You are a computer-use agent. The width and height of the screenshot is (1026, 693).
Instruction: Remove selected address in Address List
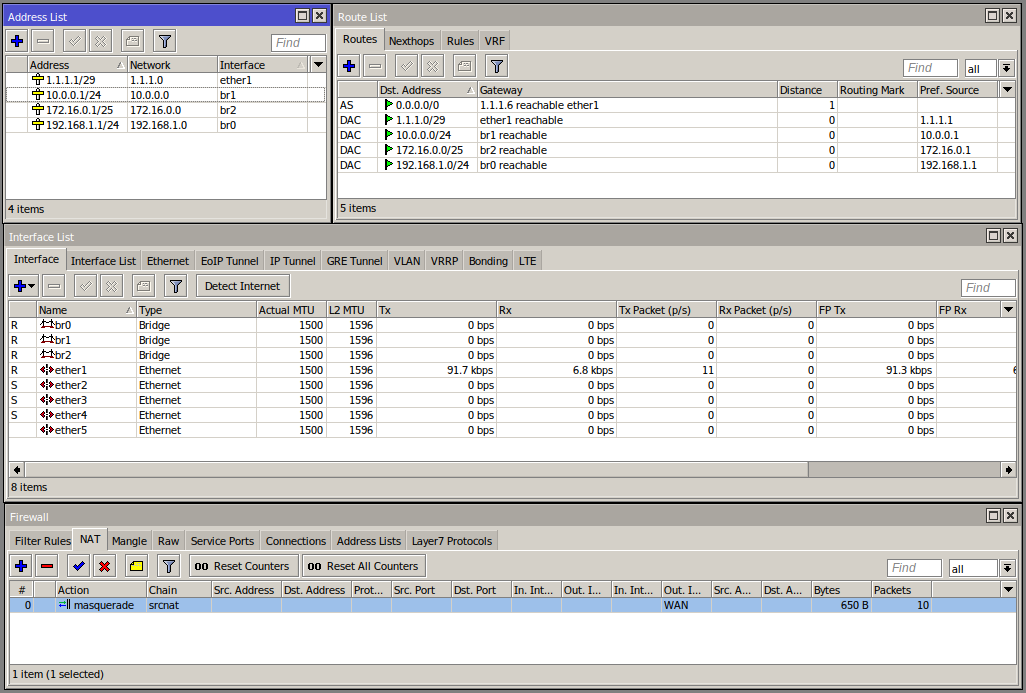click(x=43, y=41)
